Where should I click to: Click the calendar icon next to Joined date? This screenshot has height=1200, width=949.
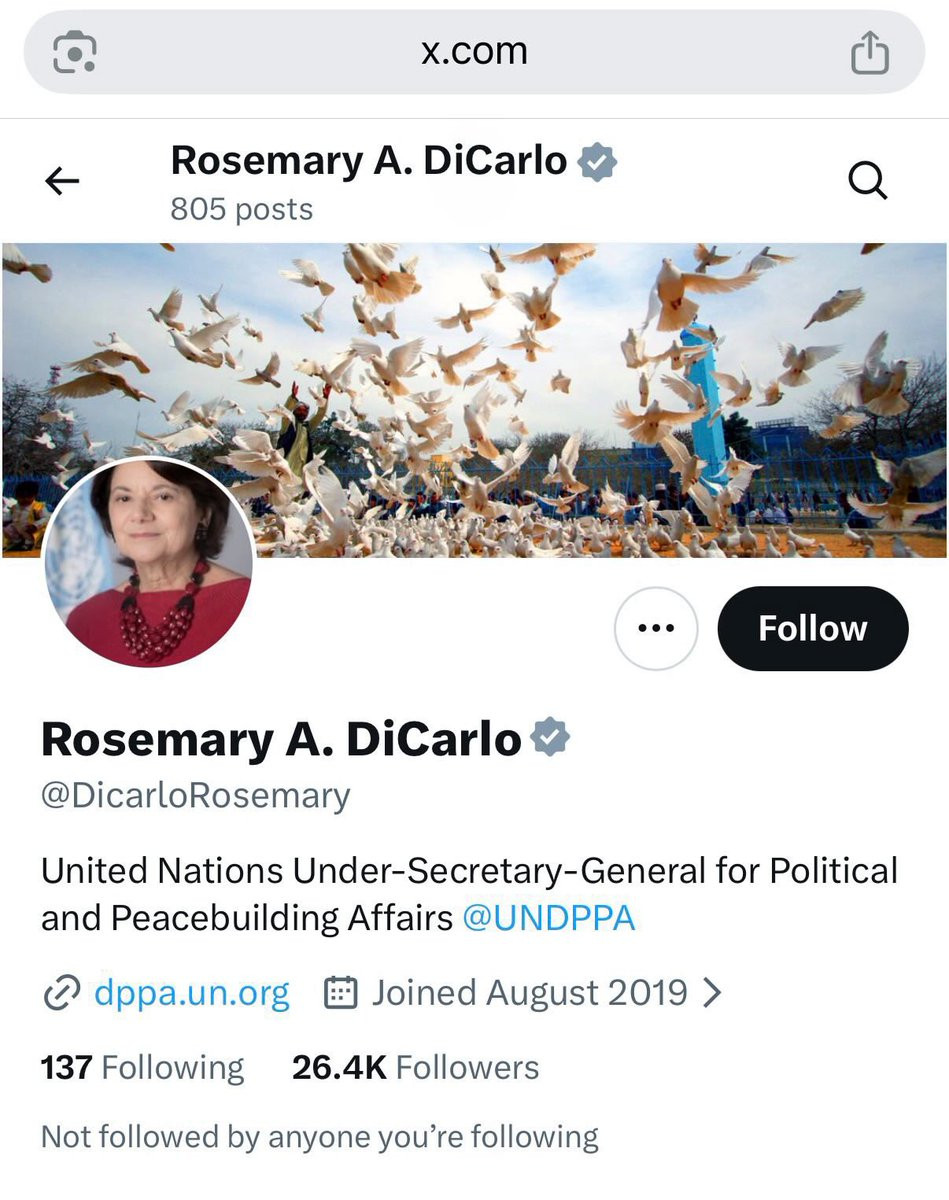coord(342,993)
